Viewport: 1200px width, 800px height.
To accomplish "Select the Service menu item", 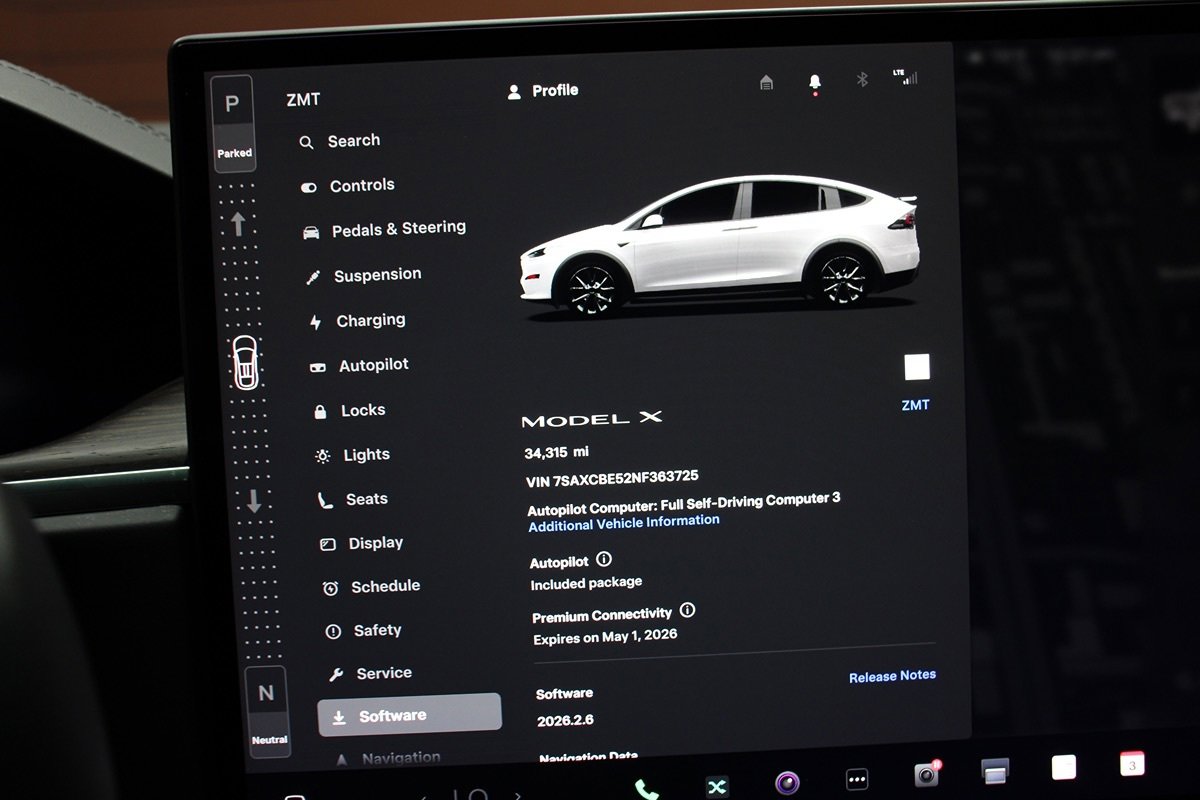I will coord(370,674).
